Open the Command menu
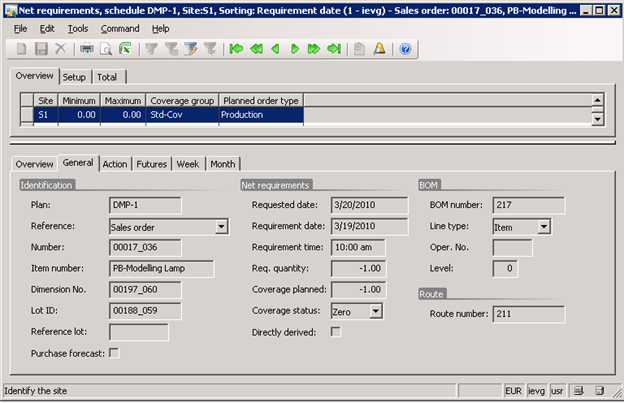The width and height of the screenshot is (624, 403). tap(120, 29)
